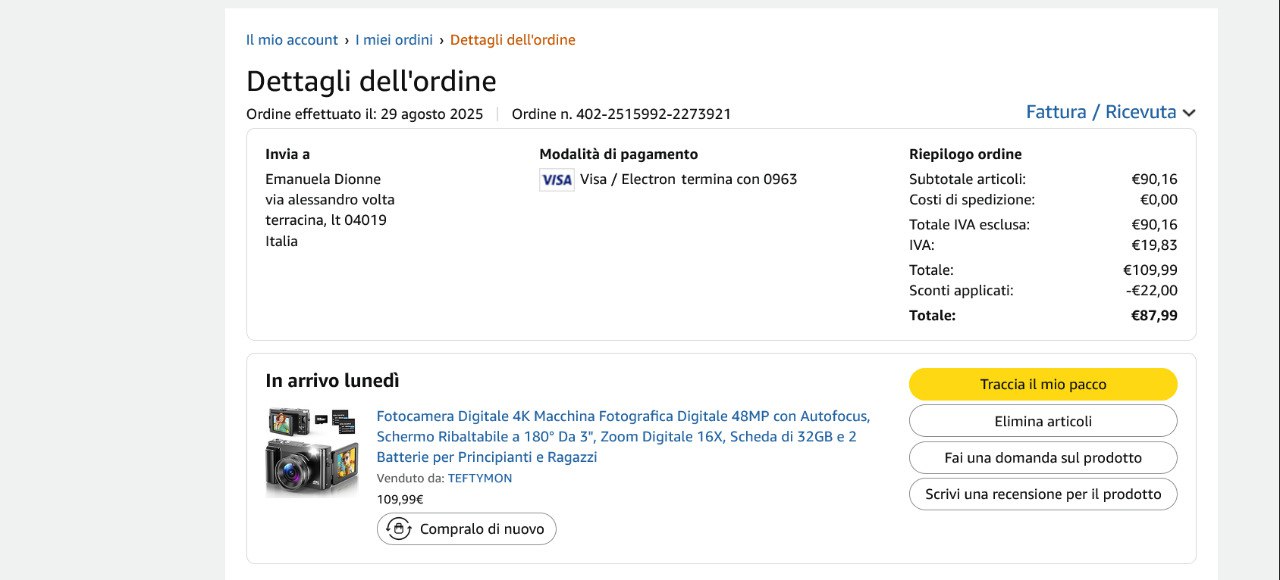Click the final total amount €87,99
This screenshot has height=580, width=1280.
(x=1154, y=315)
